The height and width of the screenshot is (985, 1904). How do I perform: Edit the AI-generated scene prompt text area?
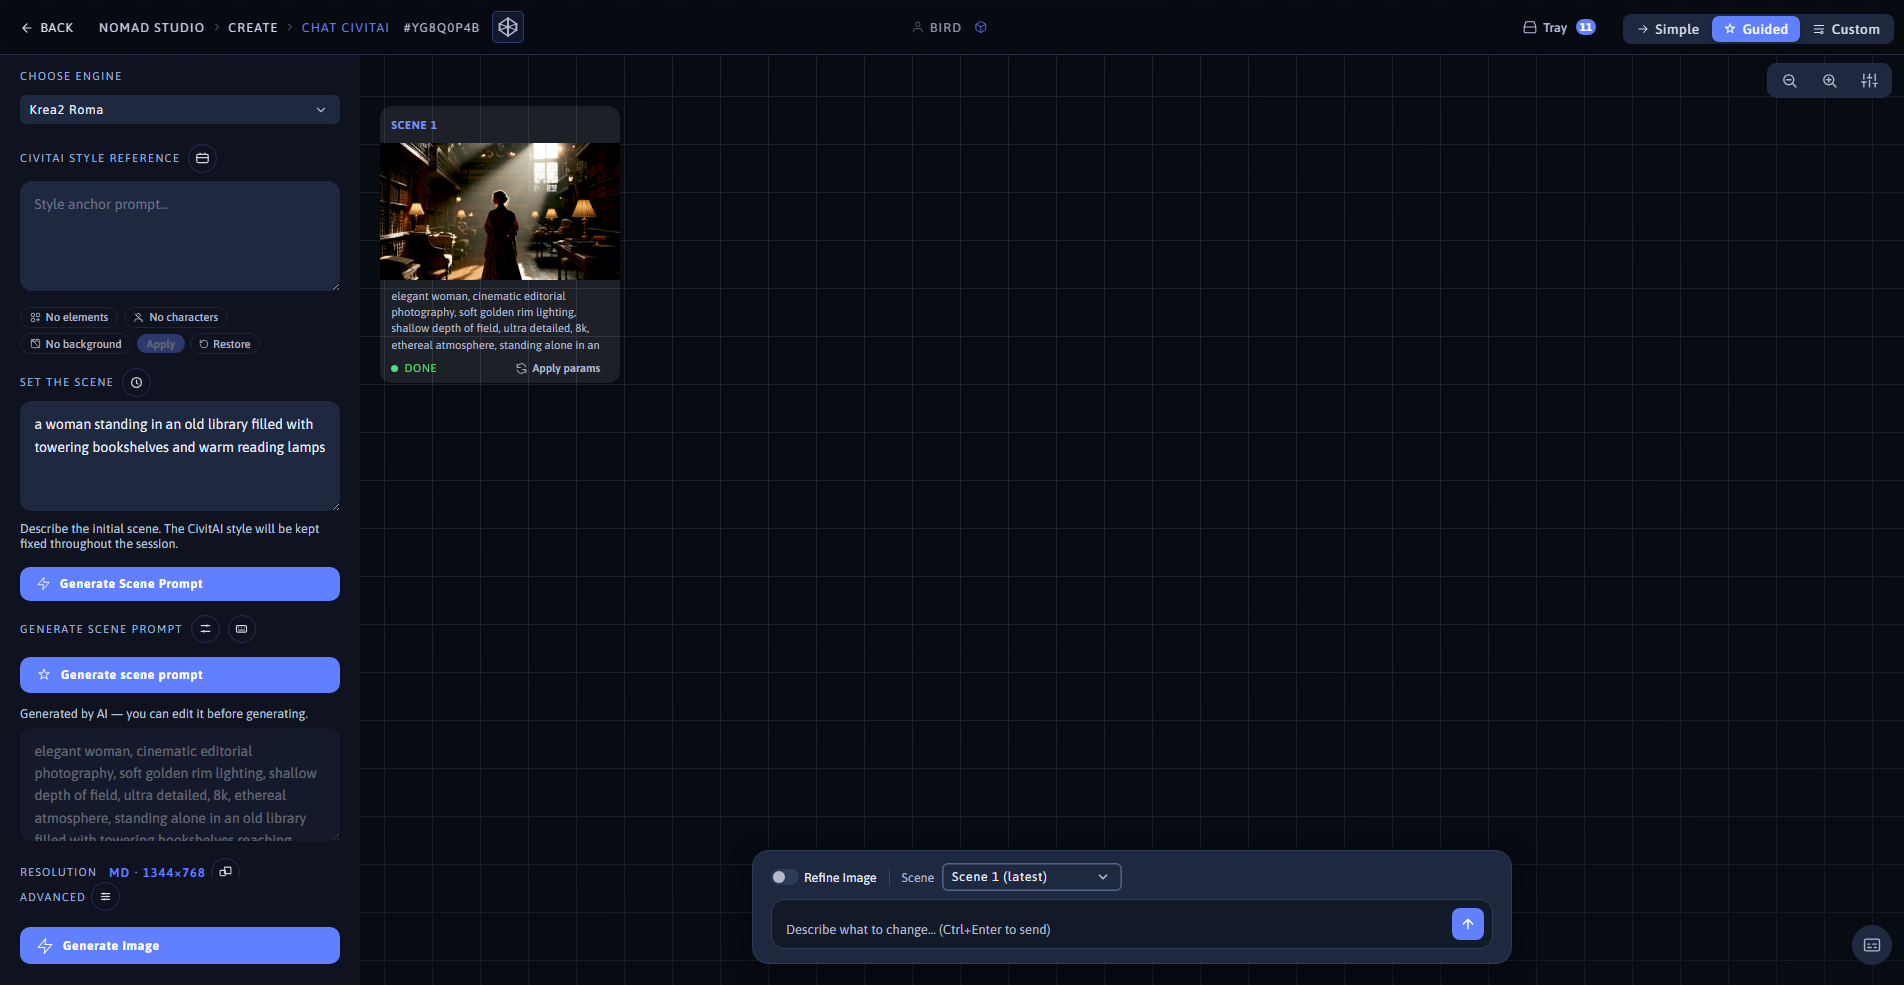coord(180,785)
